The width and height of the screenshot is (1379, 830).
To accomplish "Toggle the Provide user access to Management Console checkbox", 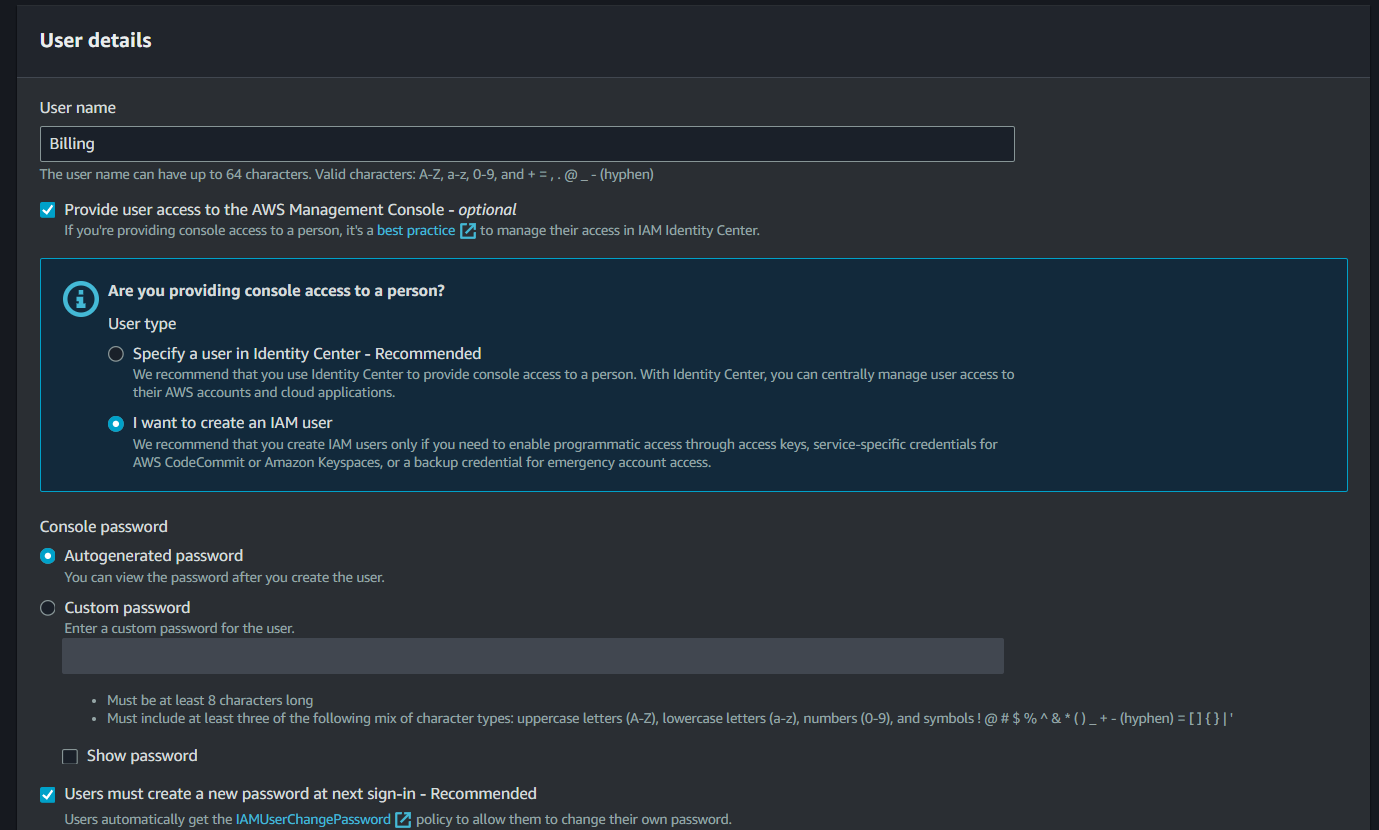I will (x=48, y=210).
